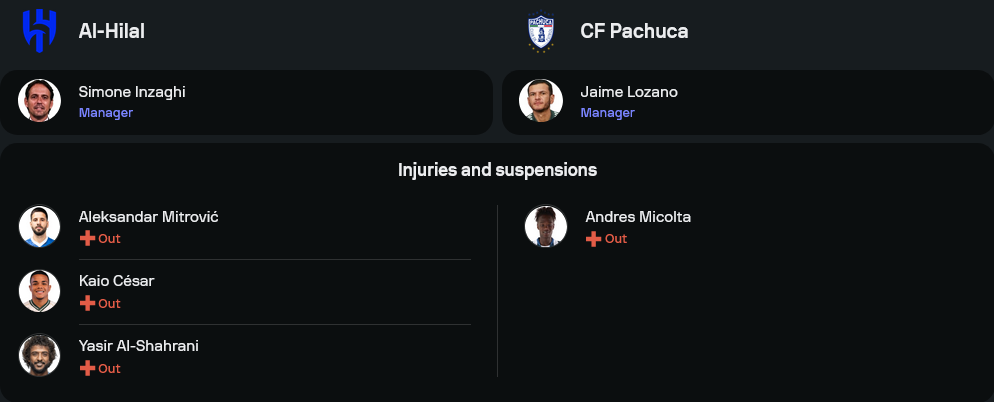Click the injury cross icon under Kaio César
Screen dimensions: 994x402
click(87, 303)
